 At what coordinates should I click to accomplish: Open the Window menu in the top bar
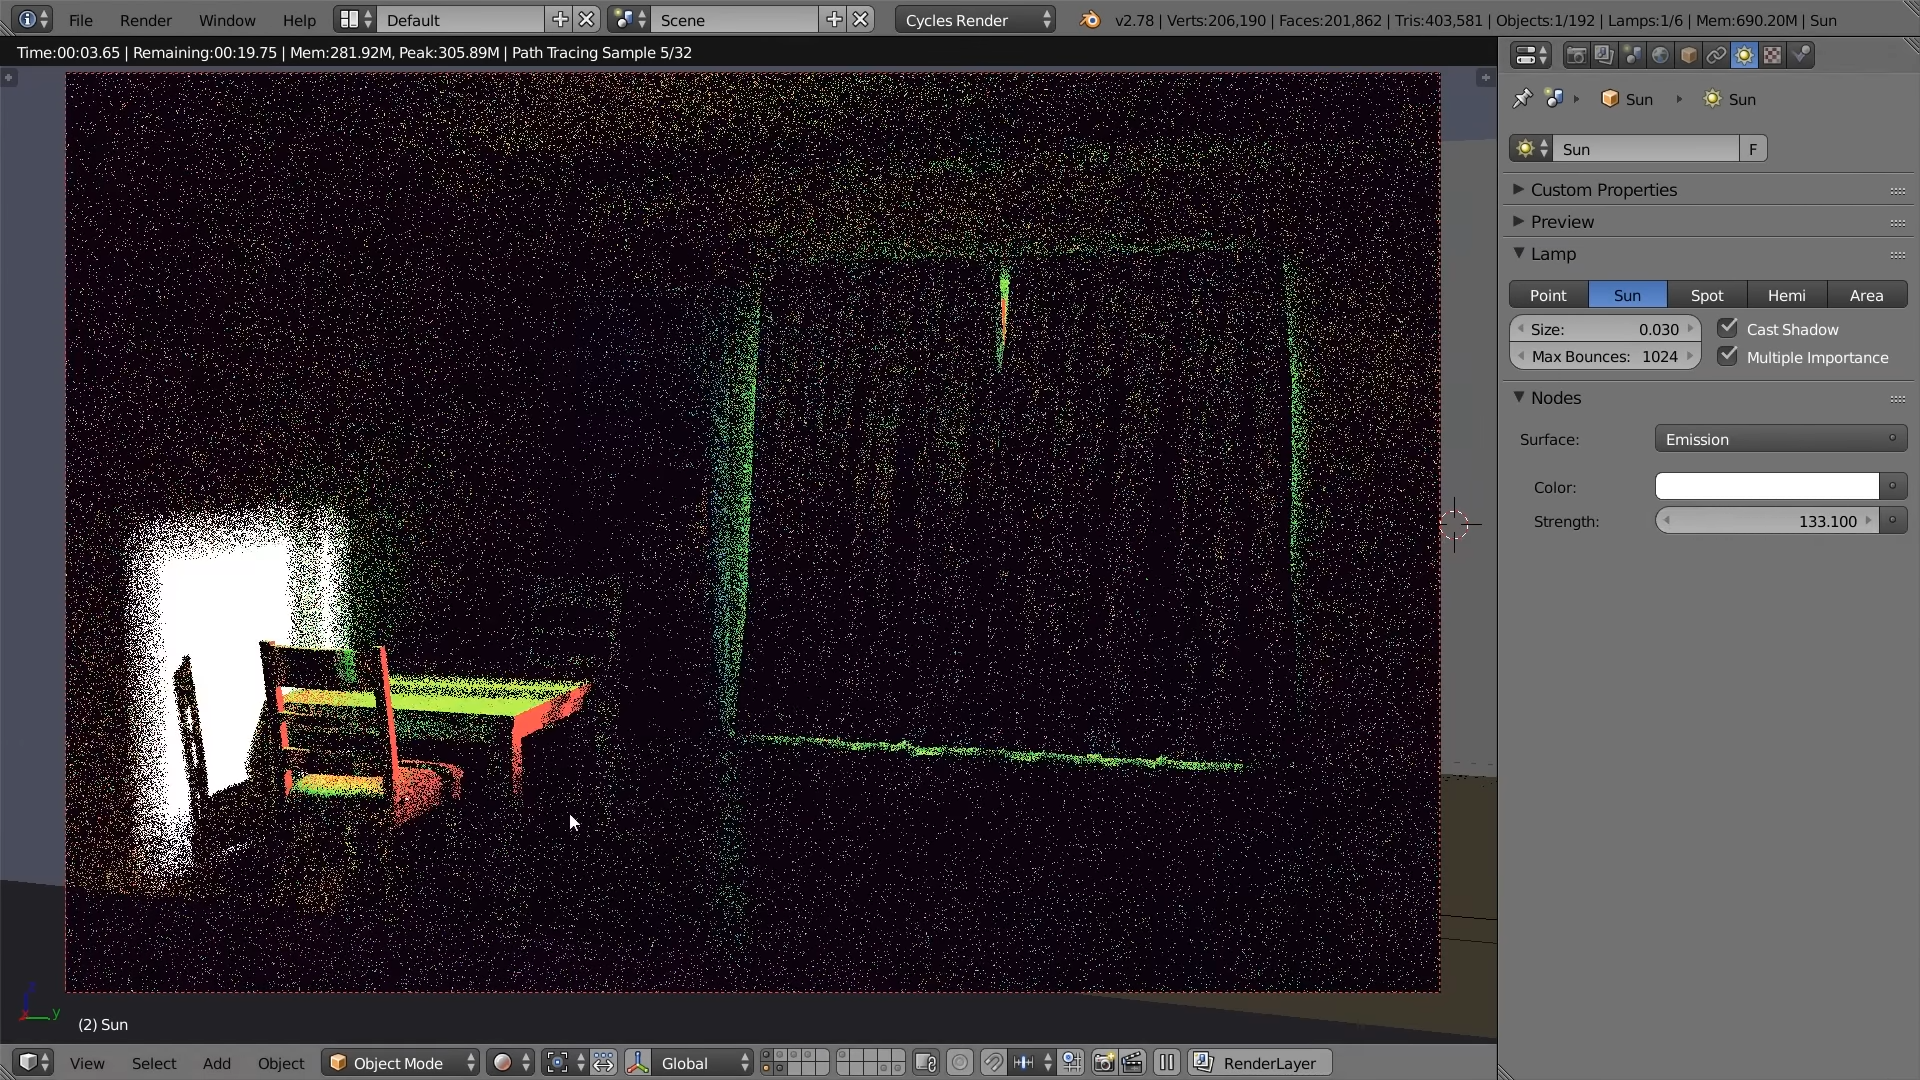point(226,20)
